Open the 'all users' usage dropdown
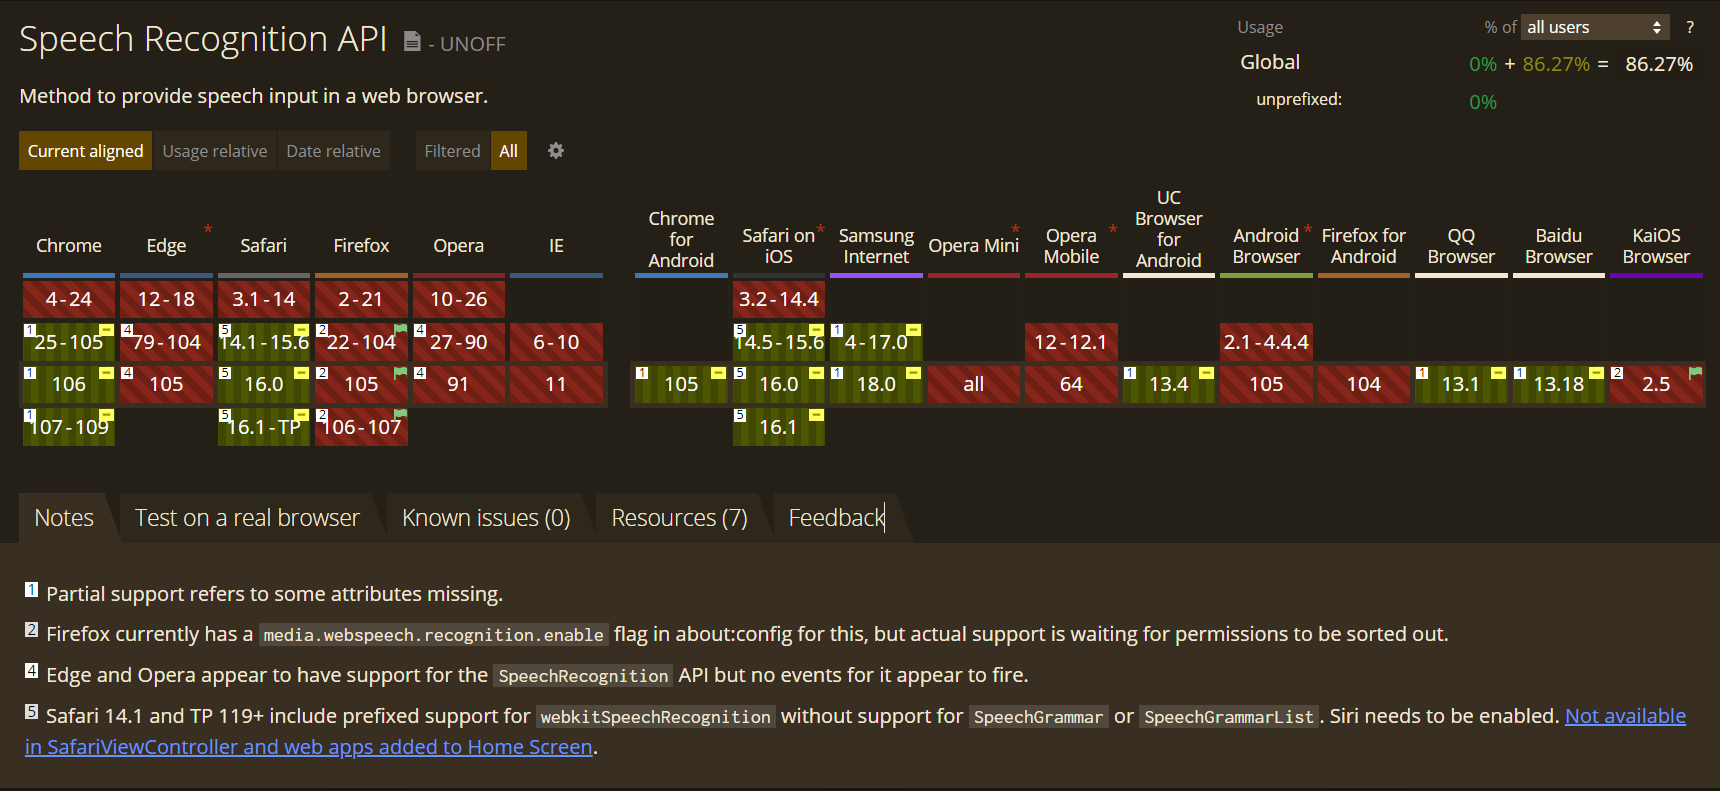This screenshot has height=791, width=1720. (1595, 27)
